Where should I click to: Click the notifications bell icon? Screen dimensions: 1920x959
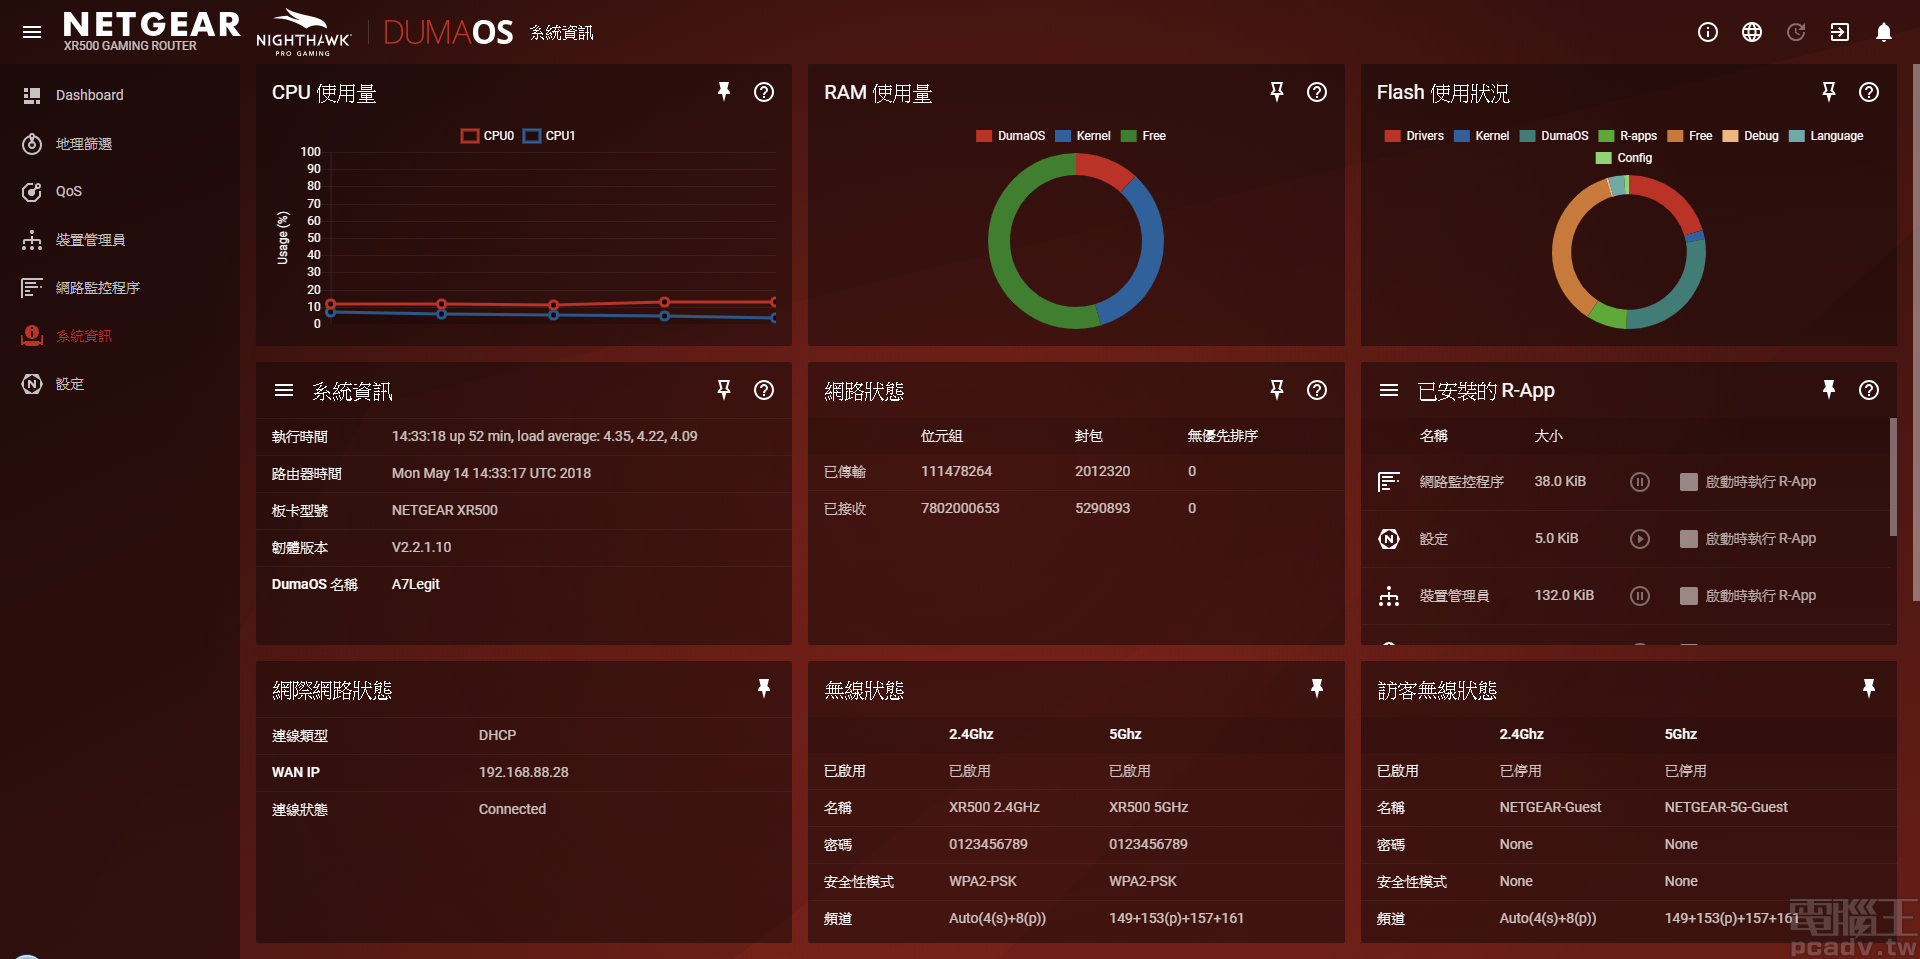click(x=1883, y=32)
